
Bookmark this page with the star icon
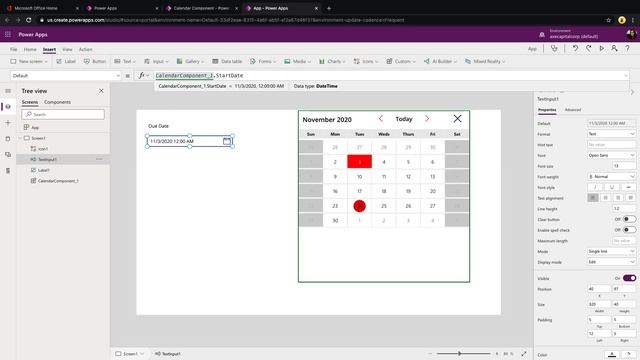(609, 20)
